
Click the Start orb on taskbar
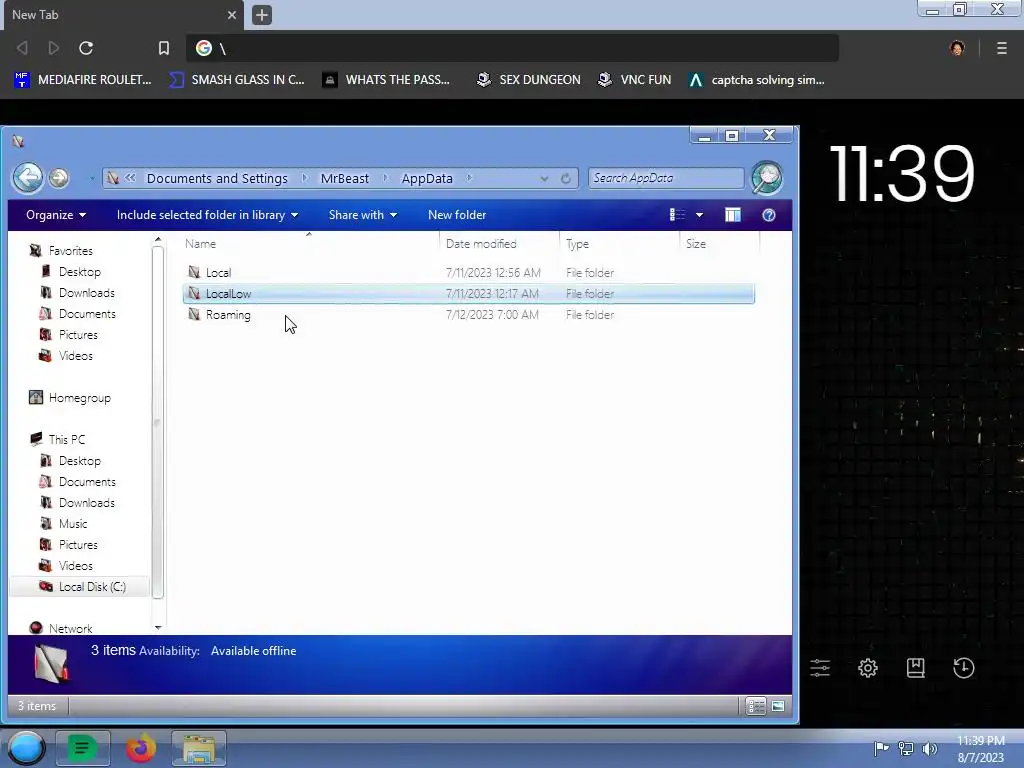pyautogui.click(x=26, y=748)
